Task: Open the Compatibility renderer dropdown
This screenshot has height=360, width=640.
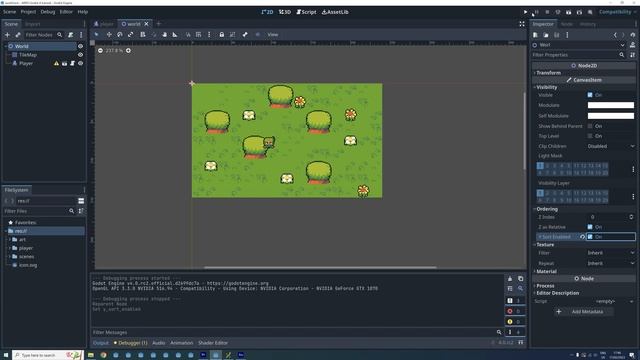Action: point(617,12)
